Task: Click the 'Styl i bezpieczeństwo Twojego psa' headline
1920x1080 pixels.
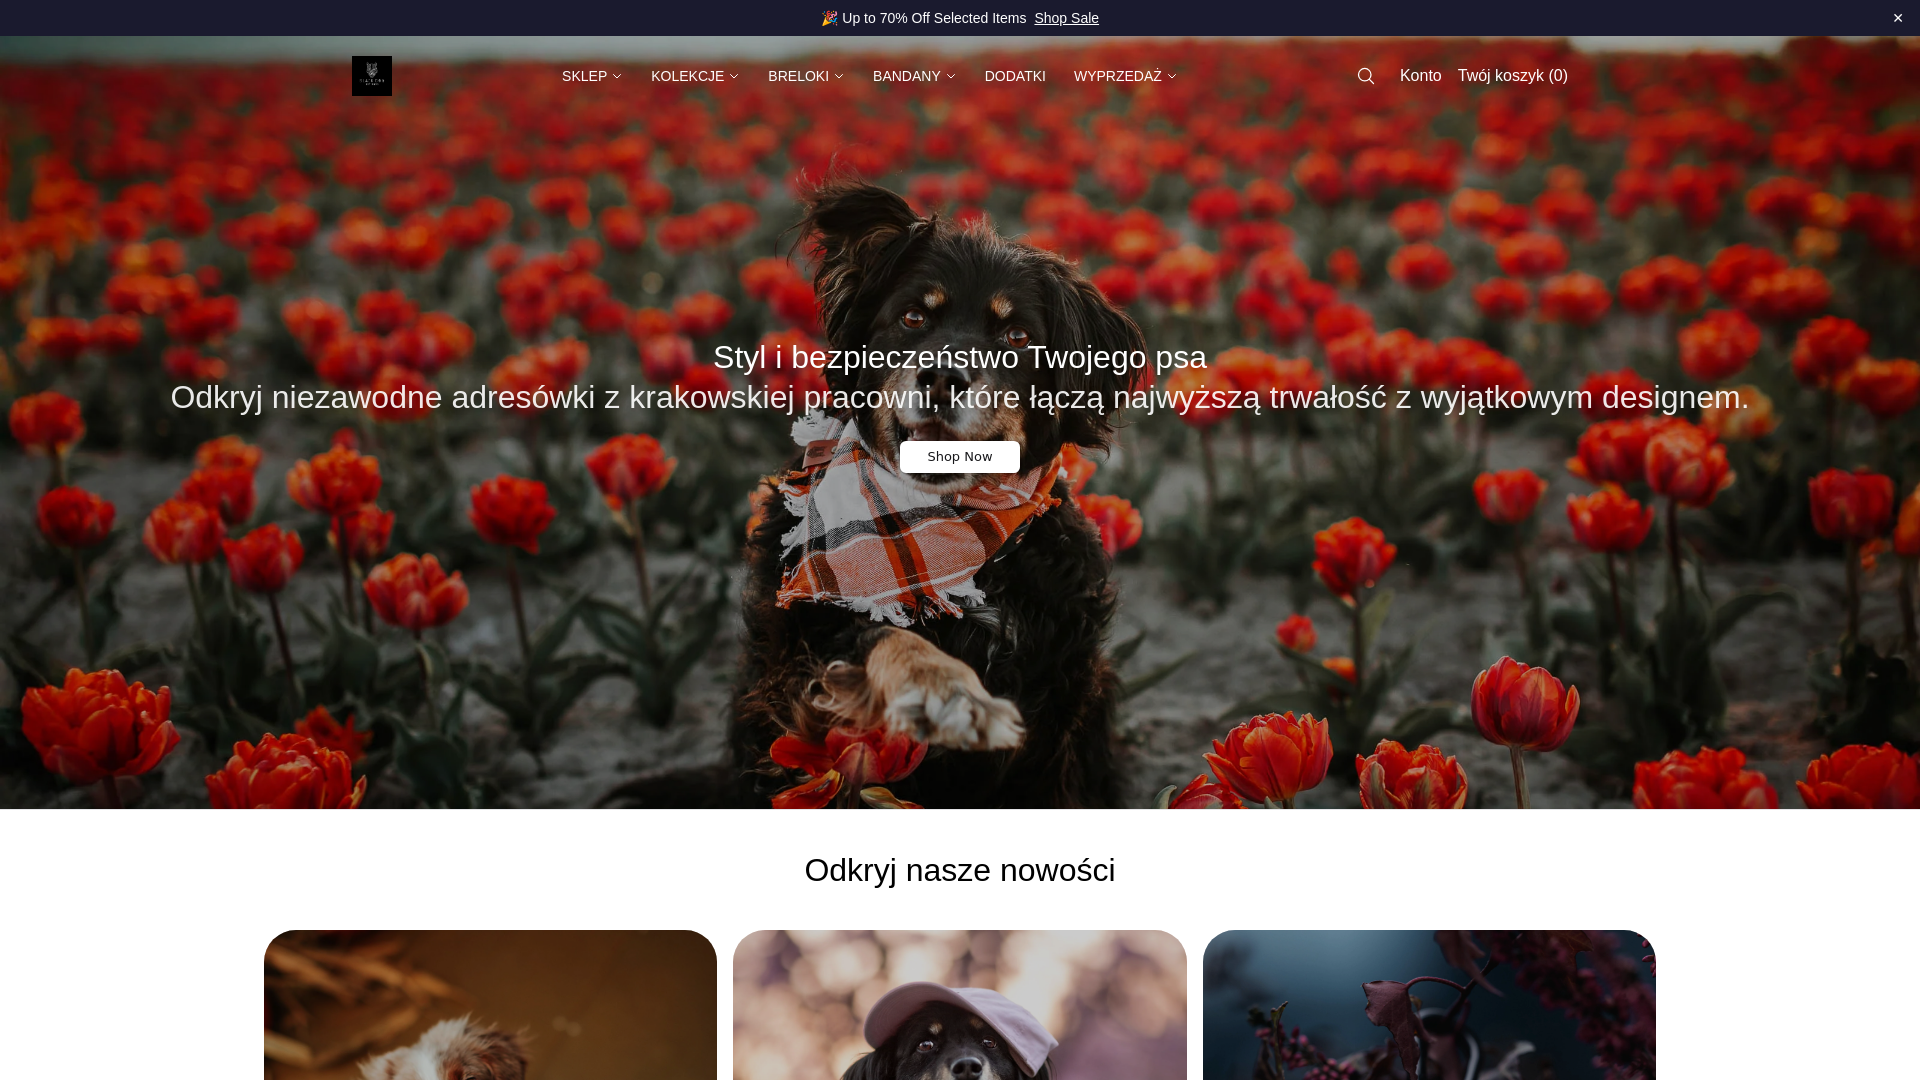Action: tap(960, 357)
